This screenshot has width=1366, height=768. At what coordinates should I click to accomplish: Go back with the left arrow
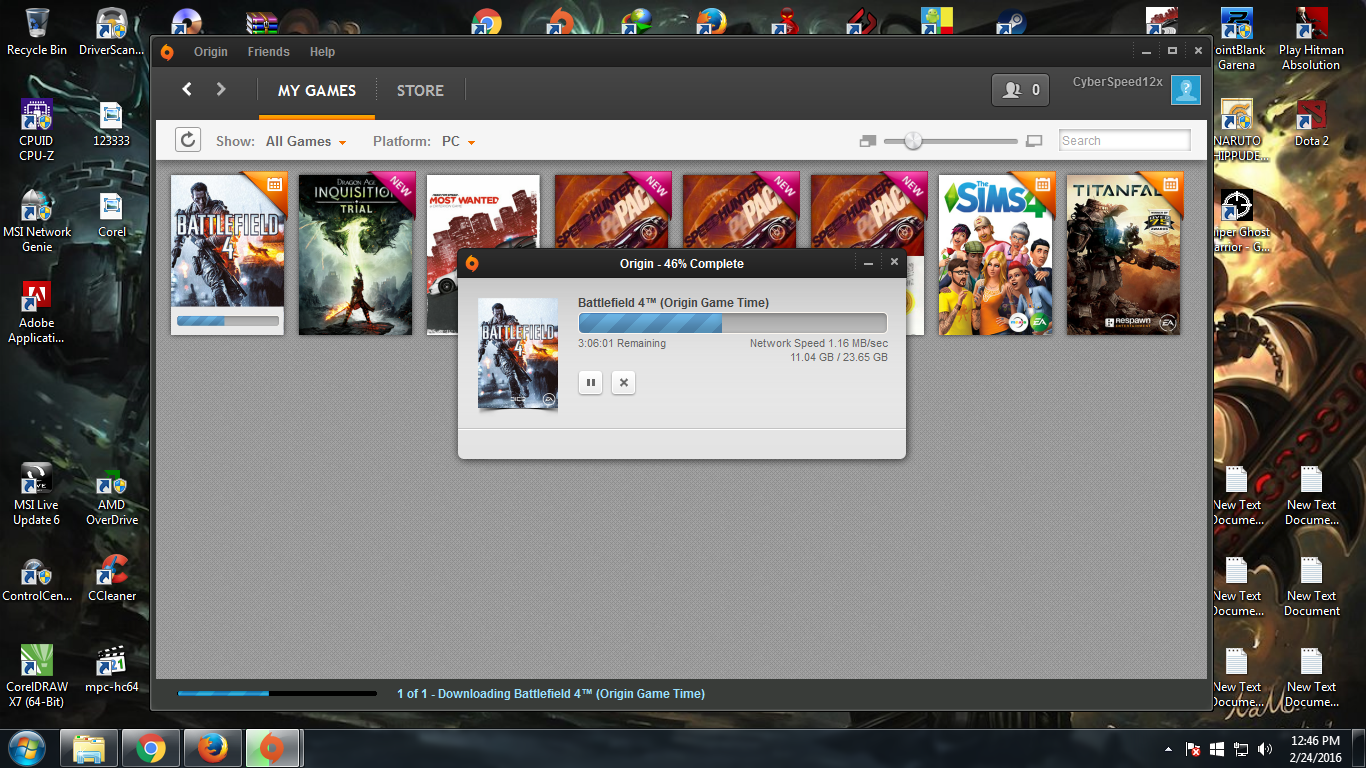click(x=187, y=89)
